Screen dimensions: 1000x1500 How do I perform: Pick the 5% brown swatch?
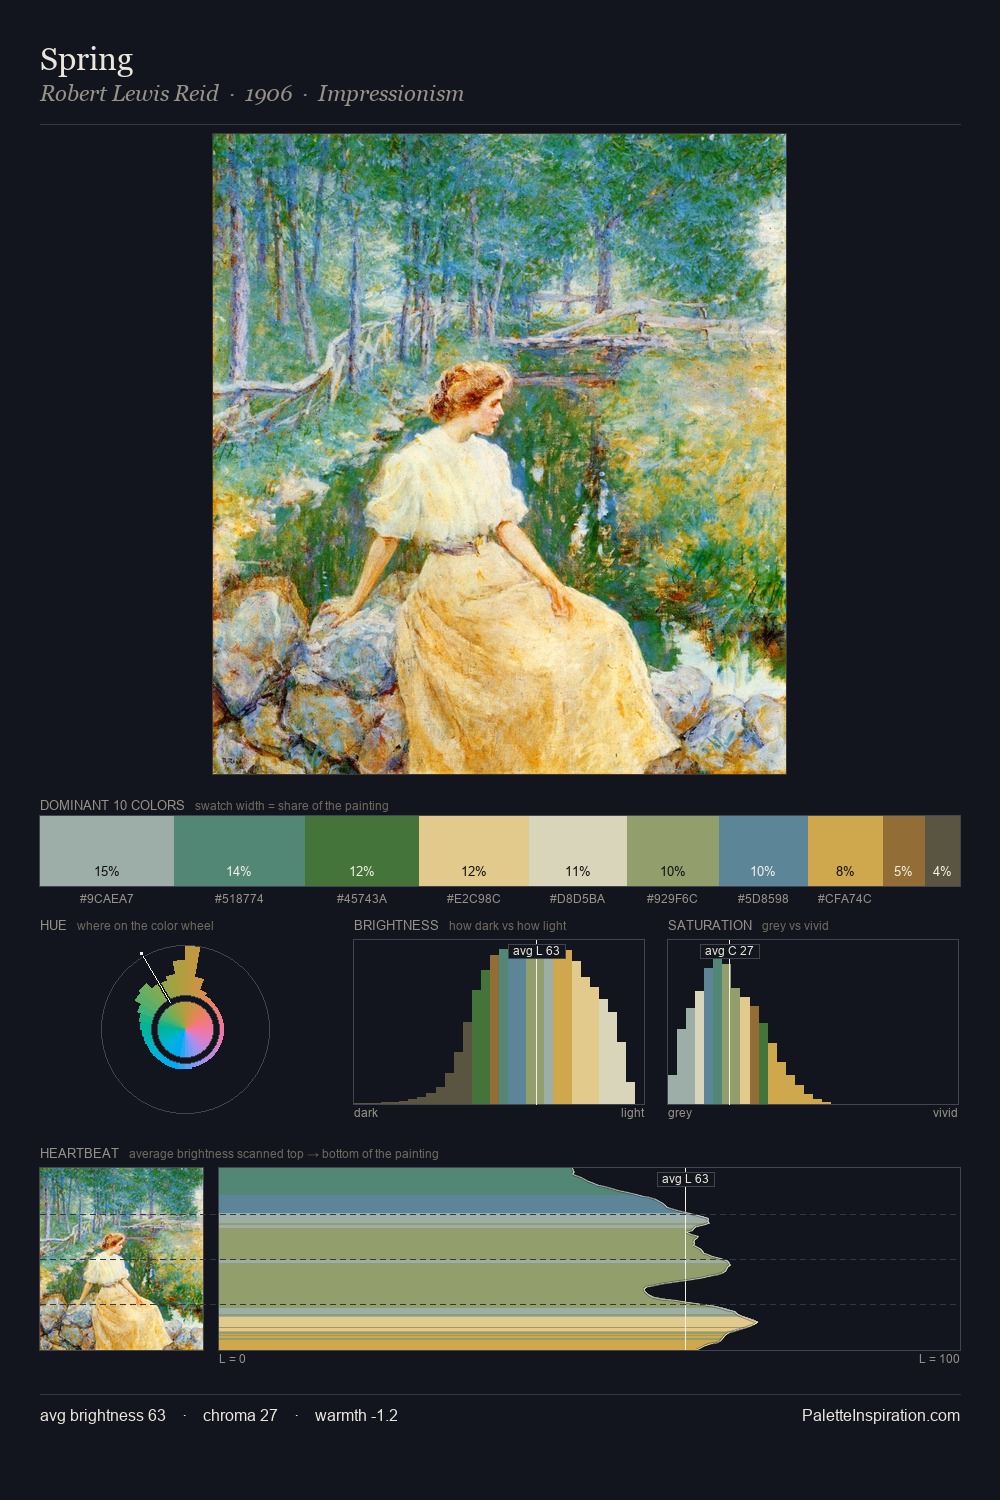tap(904, 851)
